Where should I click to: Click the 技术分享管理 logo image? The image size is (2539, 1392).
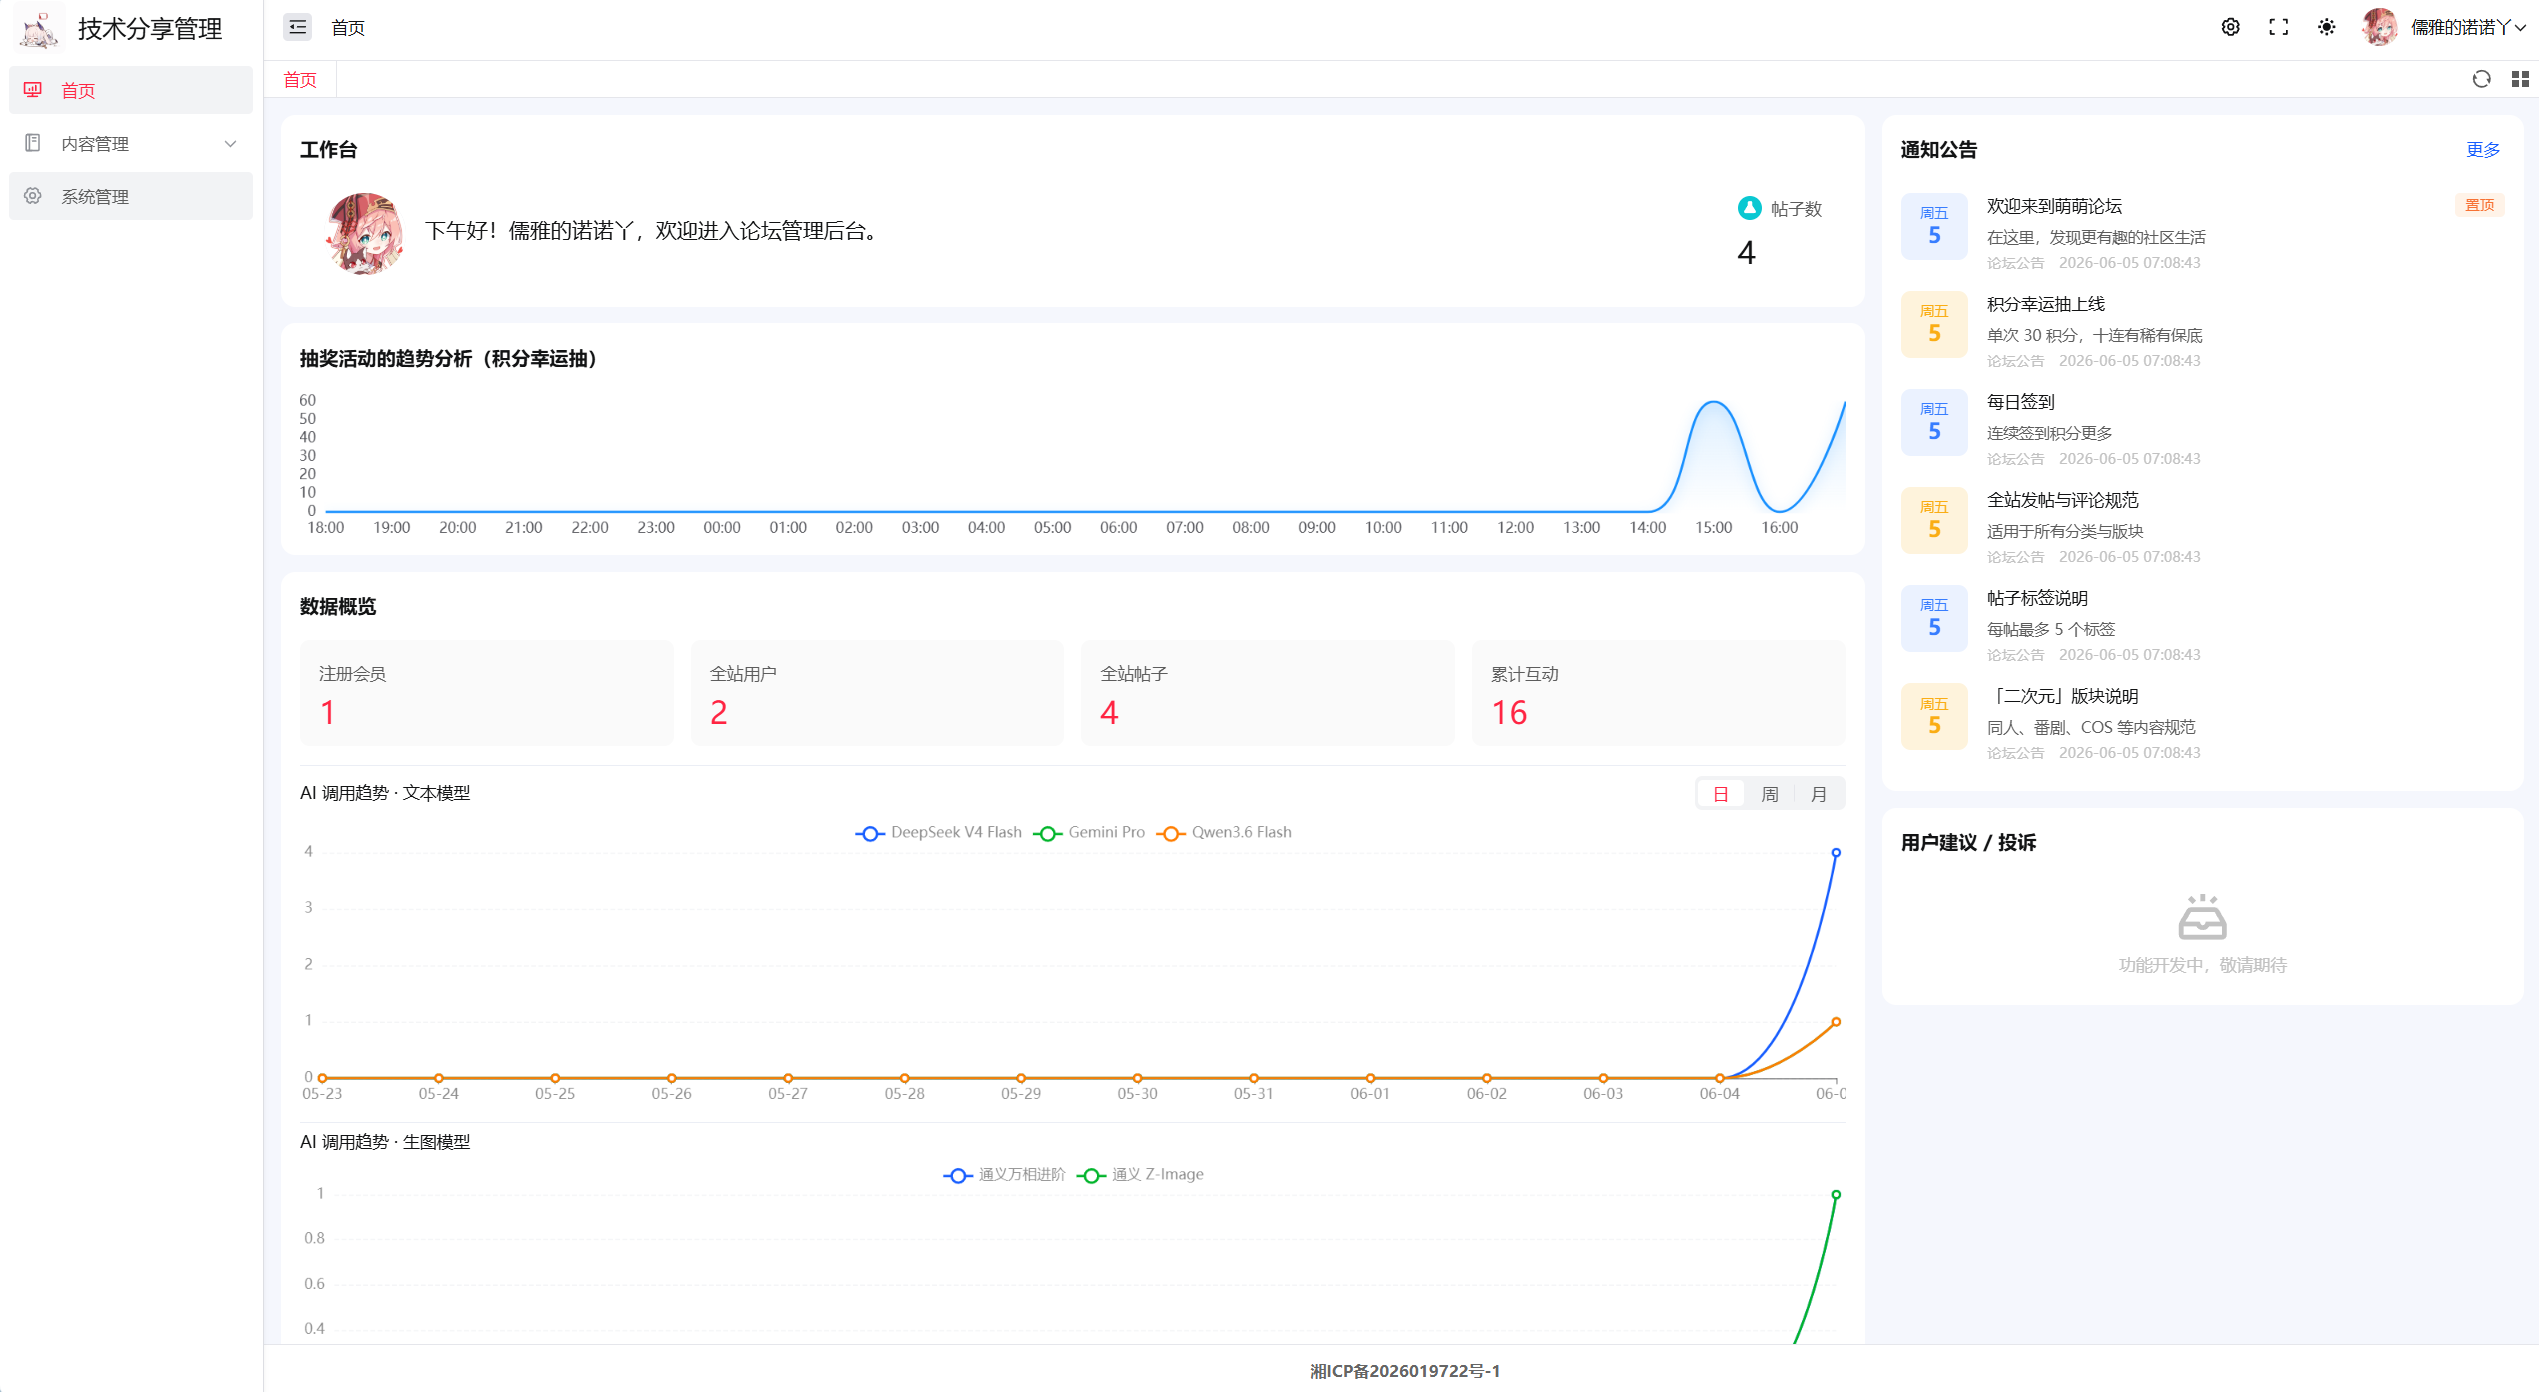pos(40,29)
